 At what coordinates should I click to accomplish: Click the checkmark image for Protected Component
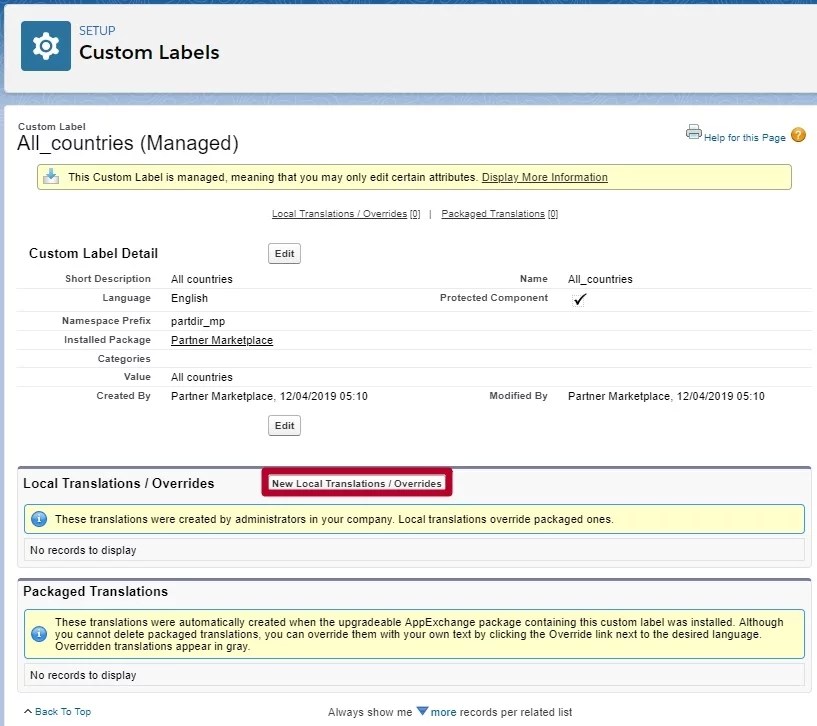[579, 299]
